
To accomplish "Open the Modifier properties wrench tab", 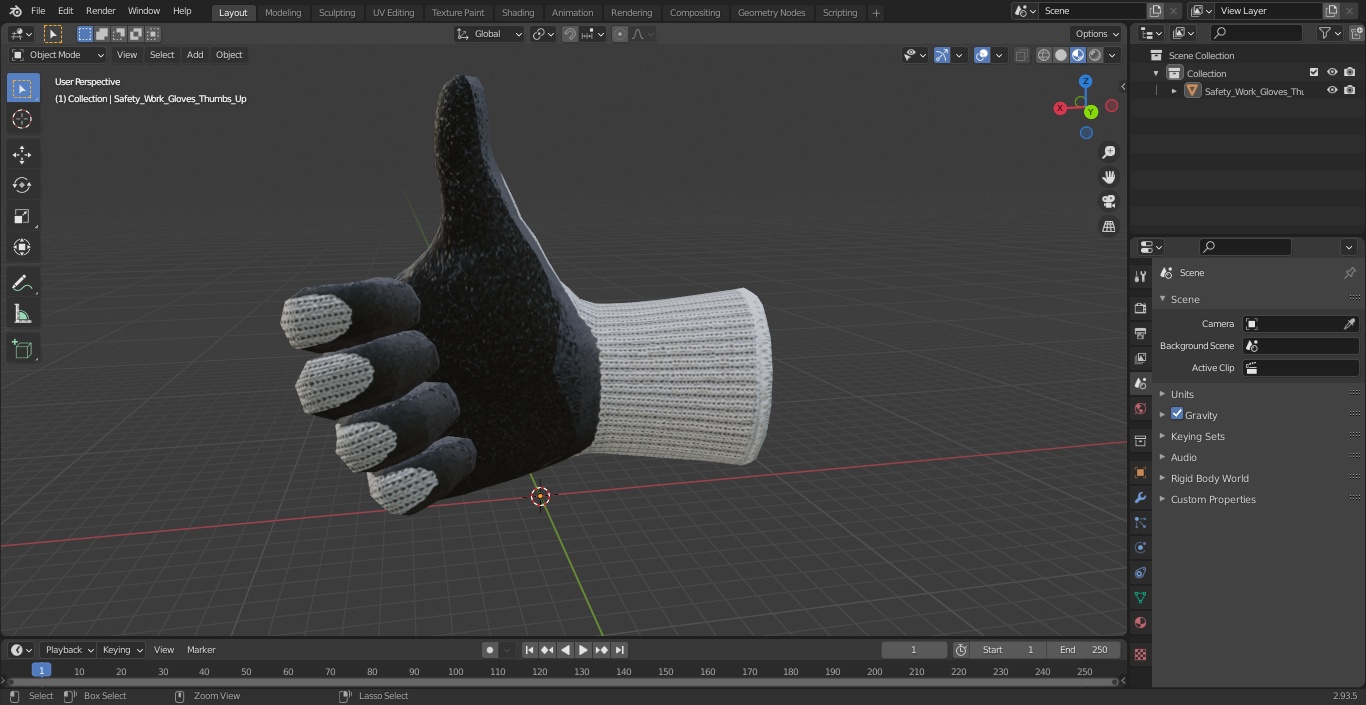I will click(1140, 497).
